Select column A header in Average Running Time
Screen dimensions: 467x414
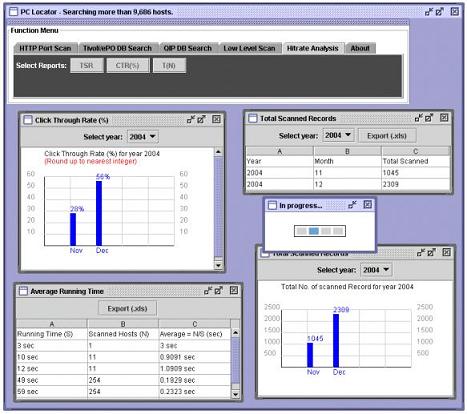(52, 324)
